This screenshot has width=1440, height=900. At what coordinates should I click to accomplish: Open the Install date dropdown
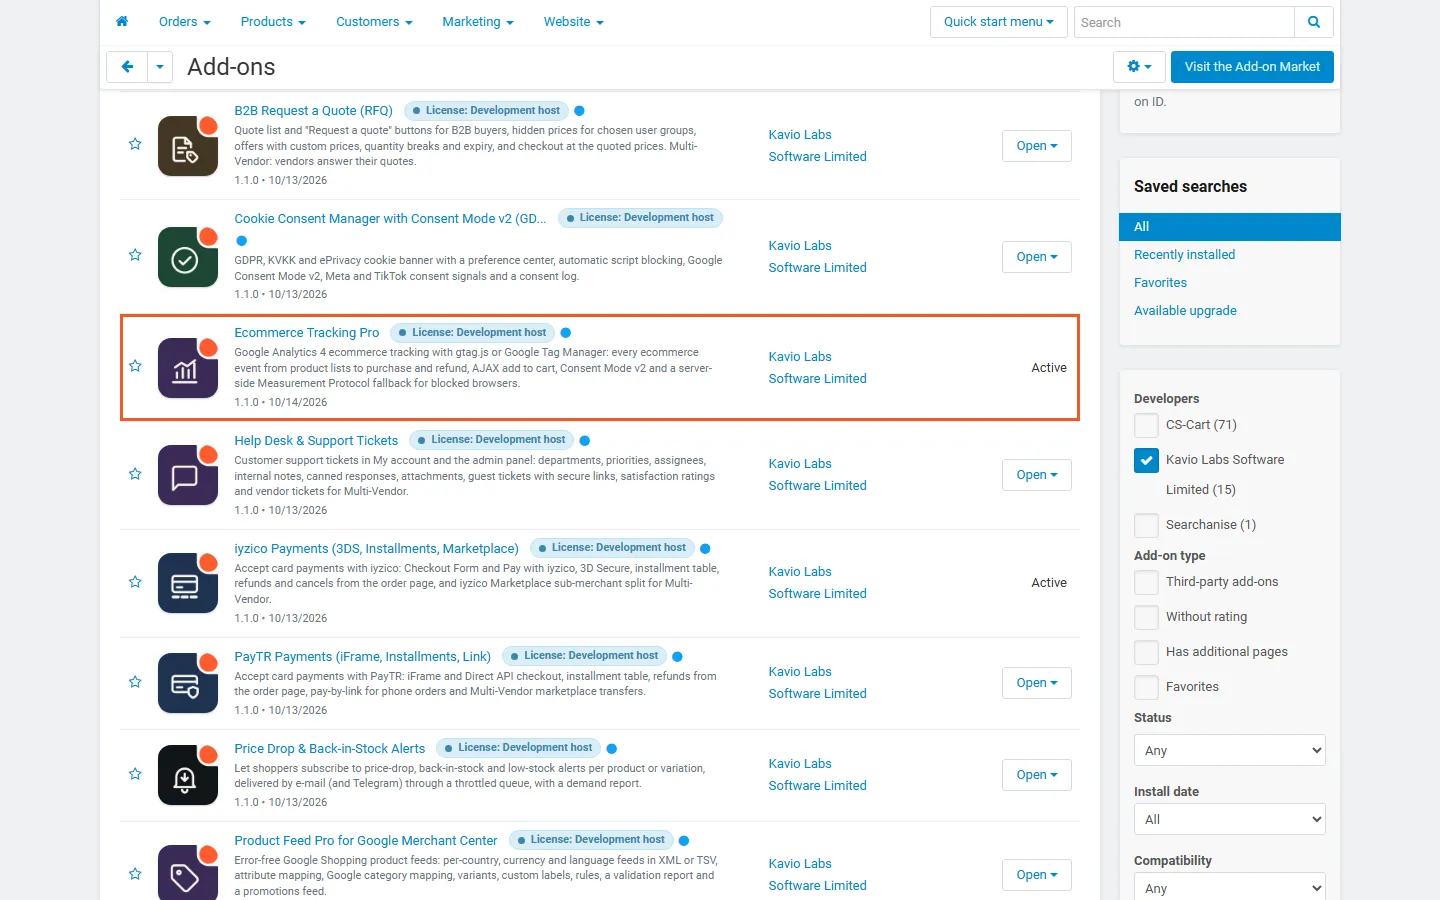[x=1230, y=819]
